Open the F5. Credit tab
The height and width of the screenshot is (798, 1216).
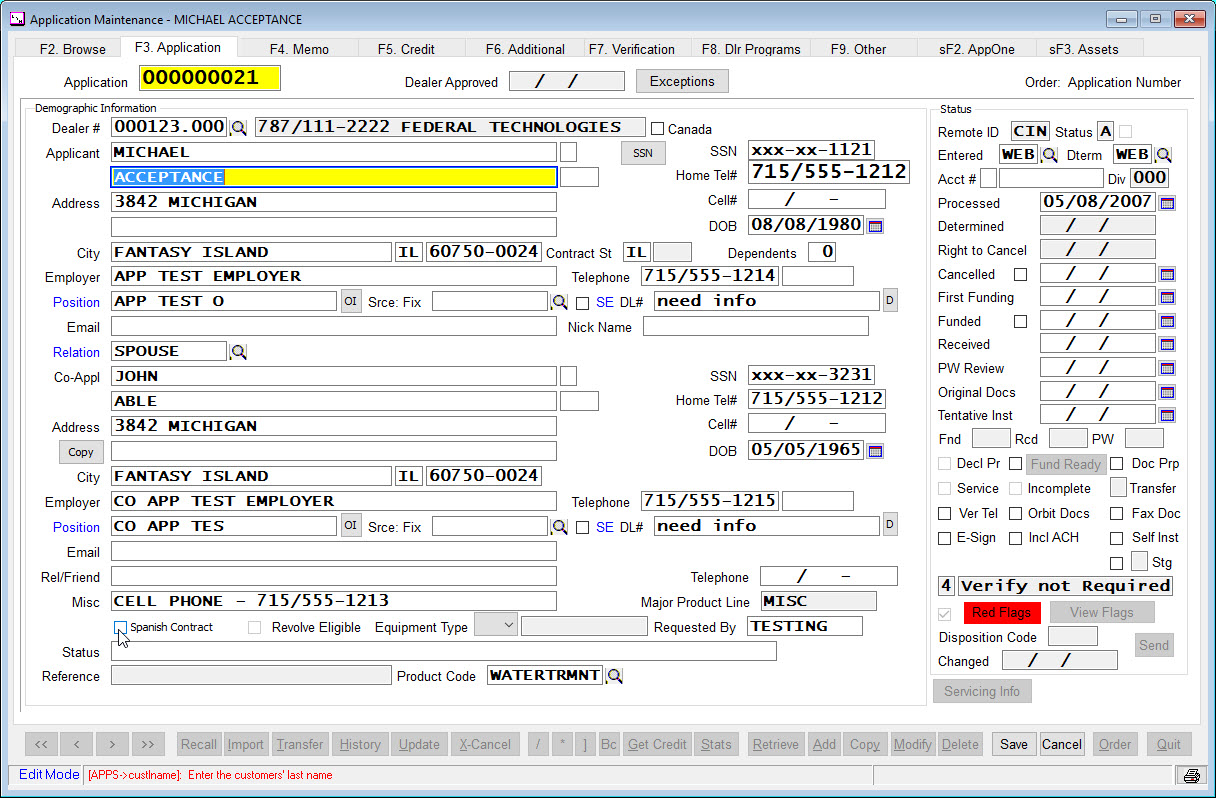406,49
